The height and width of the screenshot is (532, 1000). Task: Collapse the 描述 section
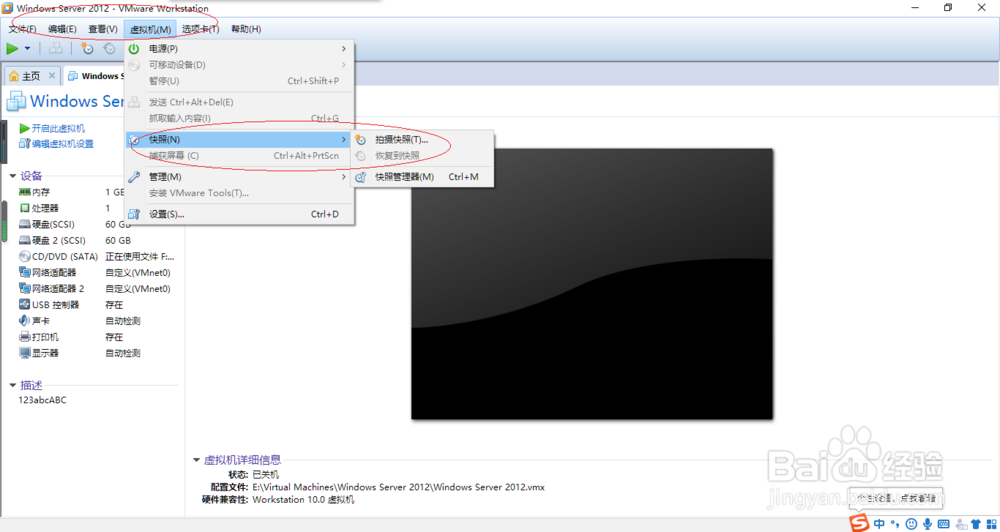click(13, 385)
